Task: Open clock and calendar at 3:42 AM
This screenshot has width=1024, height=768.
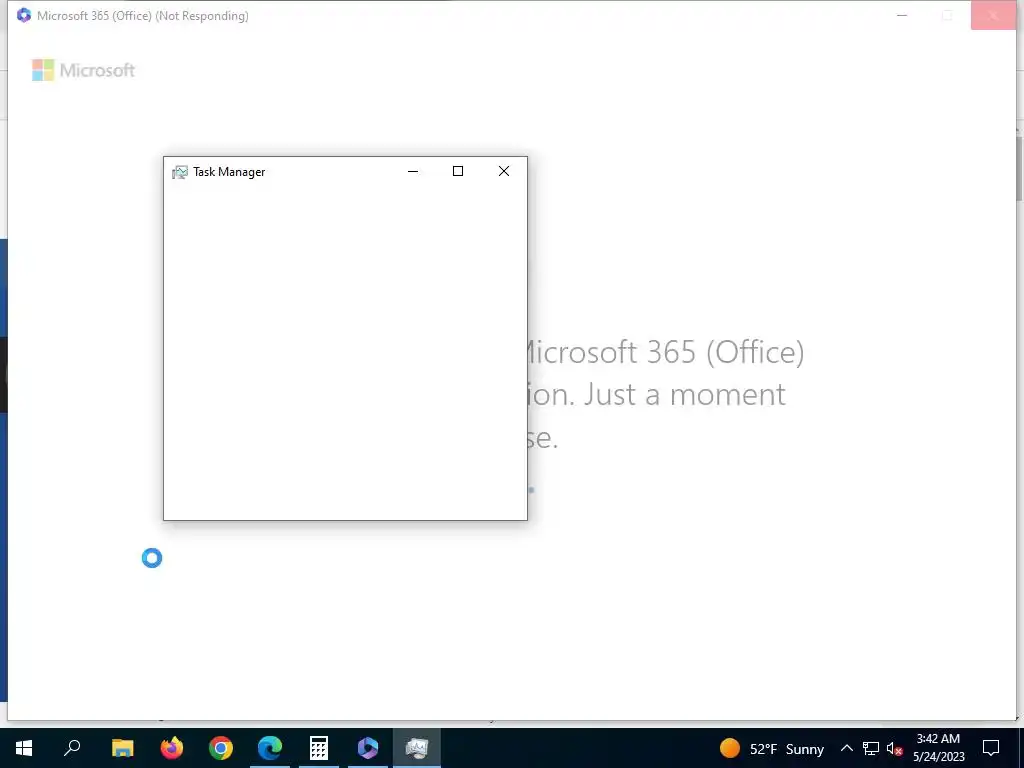Action: (938, 748)
